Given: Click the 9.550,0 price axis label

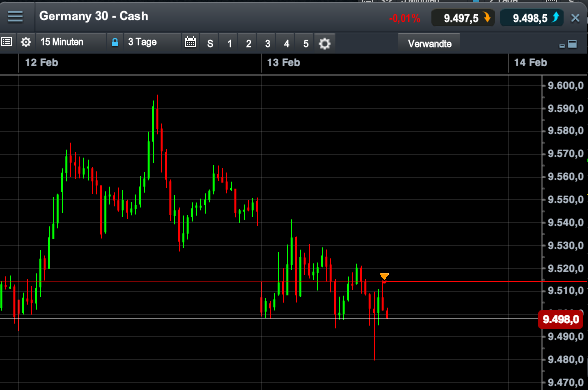Looking at the screenshot, I should click(566, 200).
